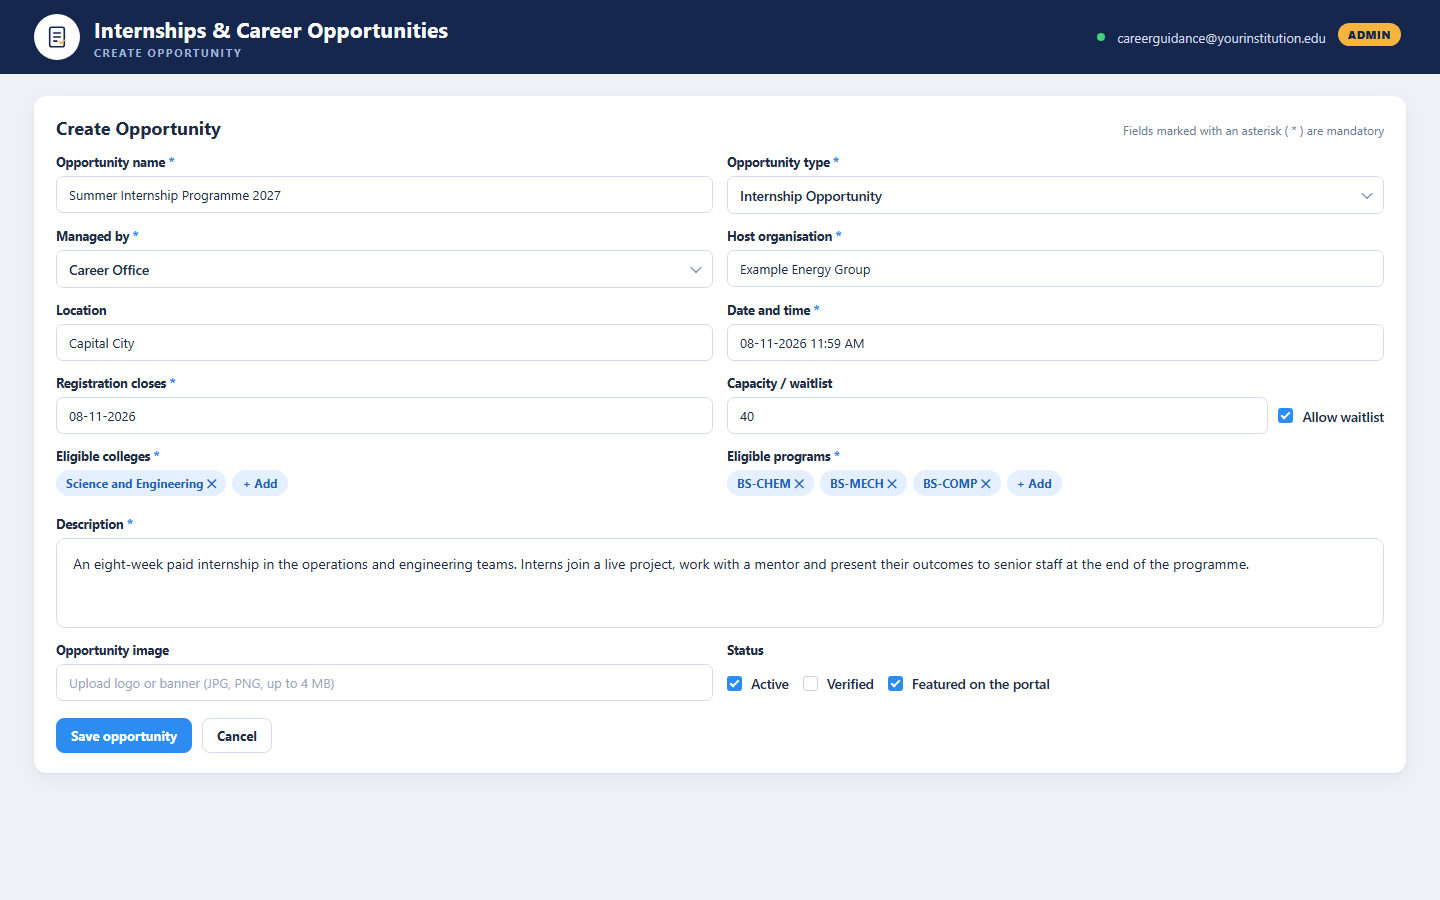The width and height of the screenshot is (1440, 900).
Task: Click the Opportunity image upload field
Action: 384,683
